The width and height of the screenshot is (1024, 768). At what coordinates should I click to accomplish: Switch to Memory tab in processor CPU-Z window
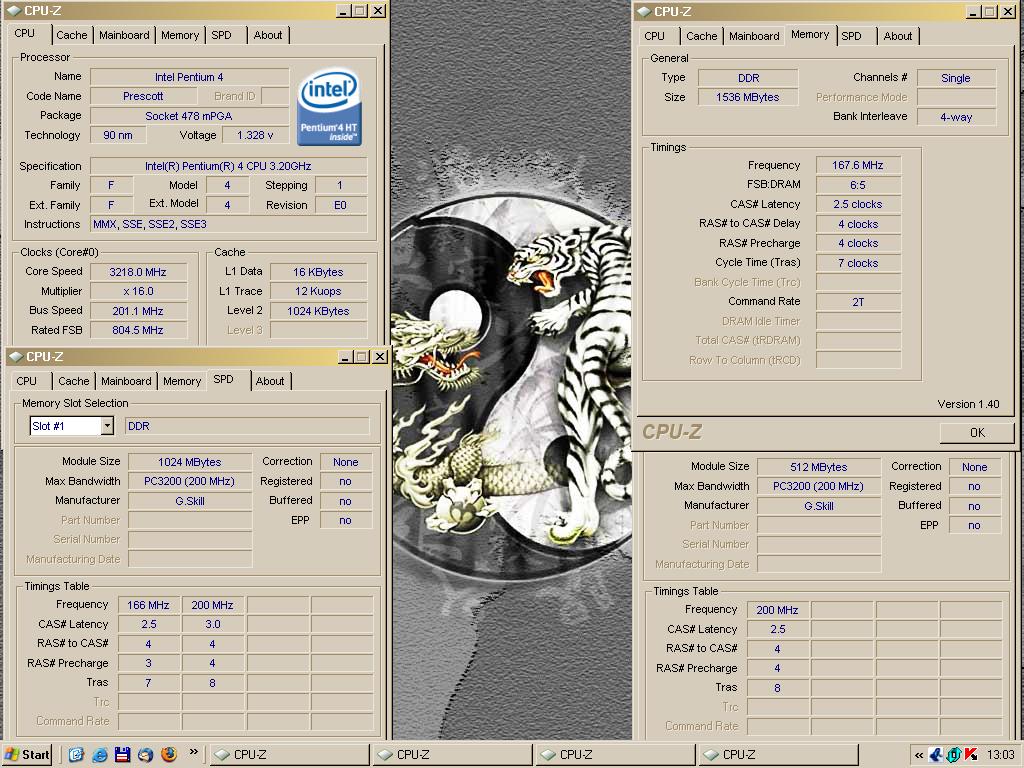(x=180, y=35)
